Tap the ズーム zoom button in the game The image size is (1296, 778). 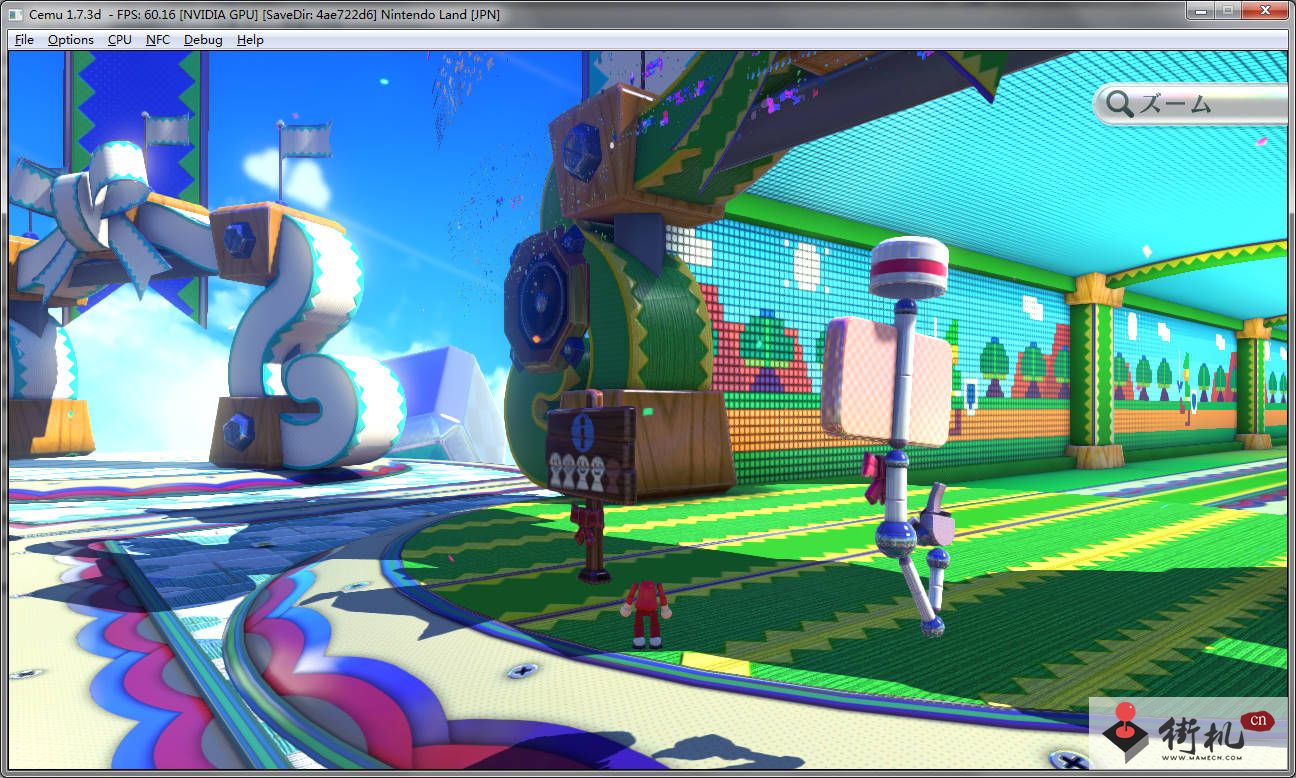coord(1190,104)
